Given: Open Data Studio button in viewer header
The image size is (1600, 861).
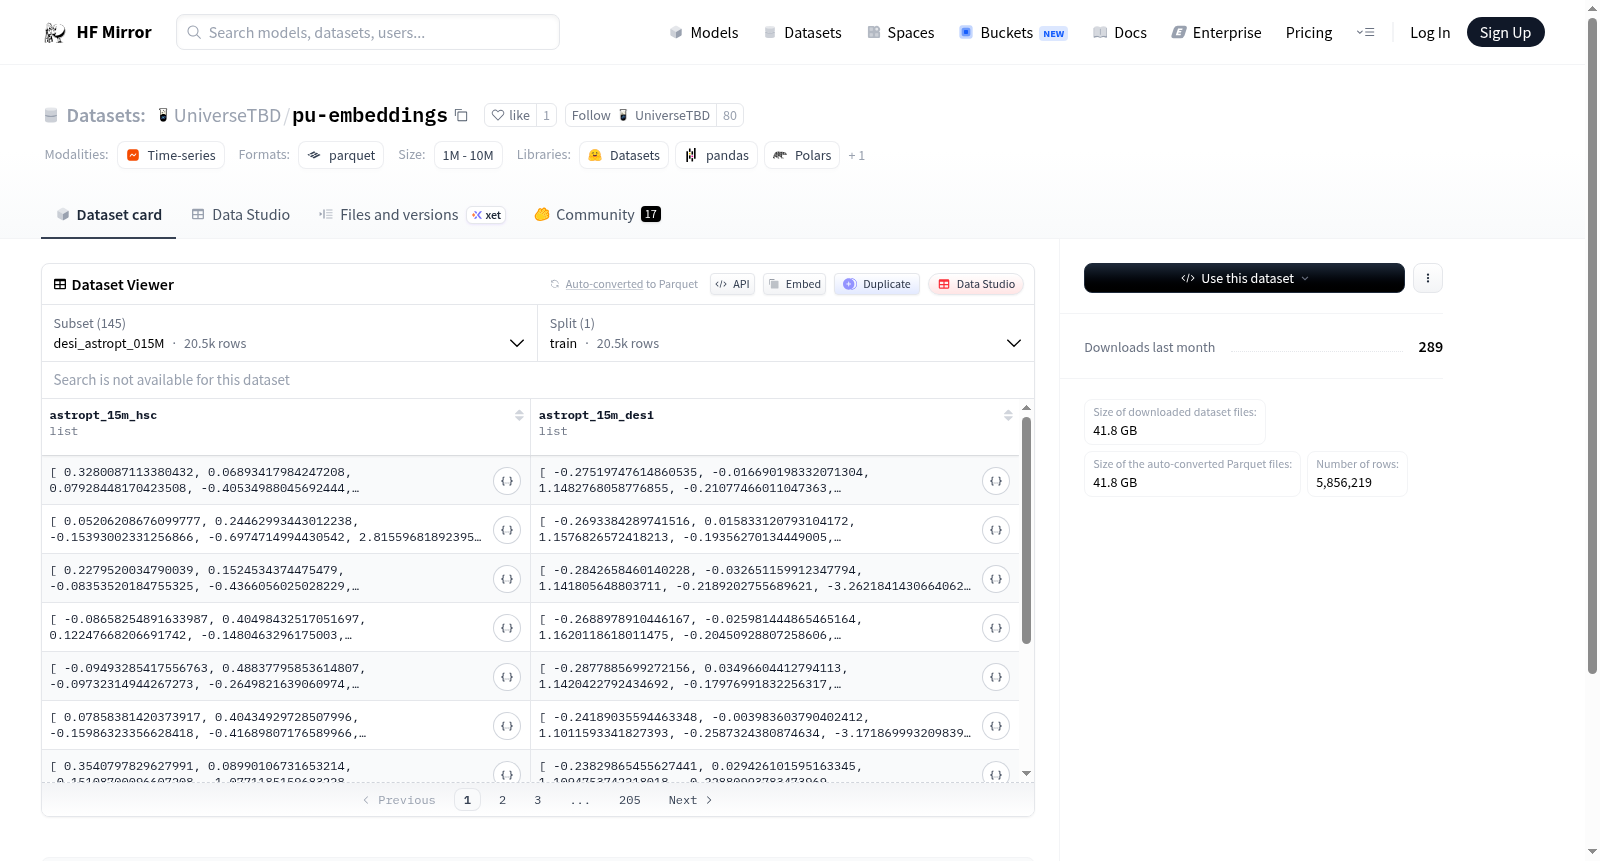Looking at the screenshot, I should click(976, 284).
